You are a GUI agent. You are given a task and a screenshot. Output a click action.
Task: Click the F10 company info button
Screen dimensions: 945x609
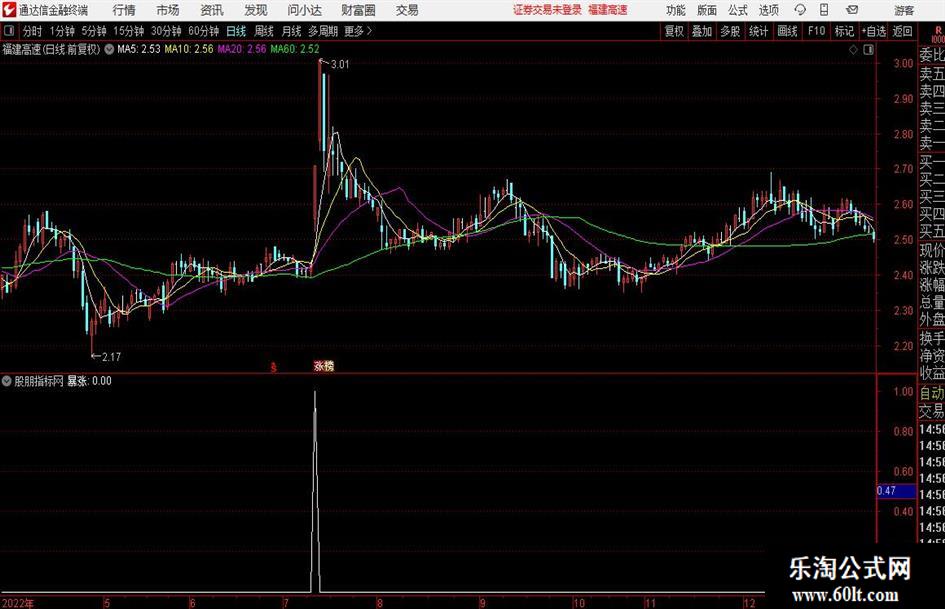816,31
